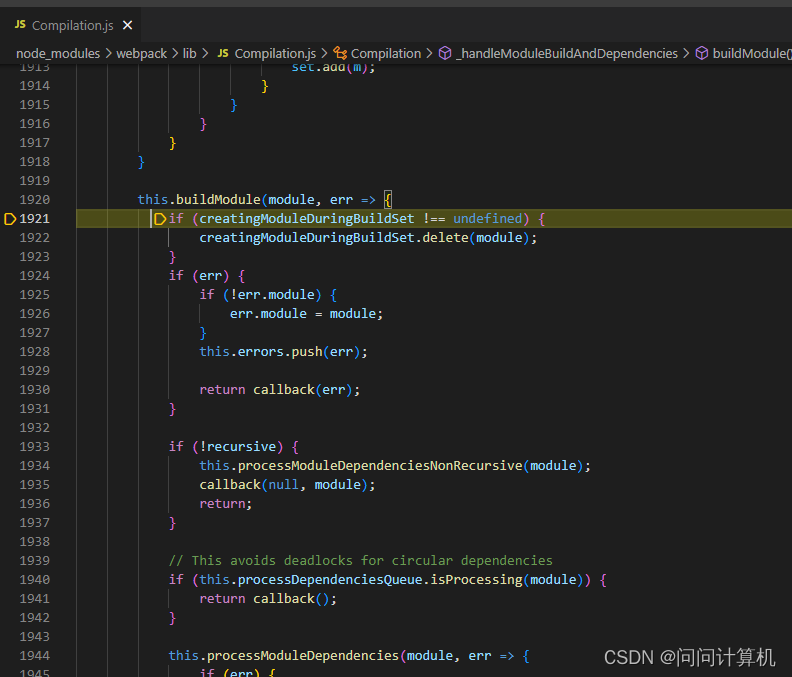792x677 pixels.
Task: Click 'return;' statement on line 1936
Action: point(226,504)
